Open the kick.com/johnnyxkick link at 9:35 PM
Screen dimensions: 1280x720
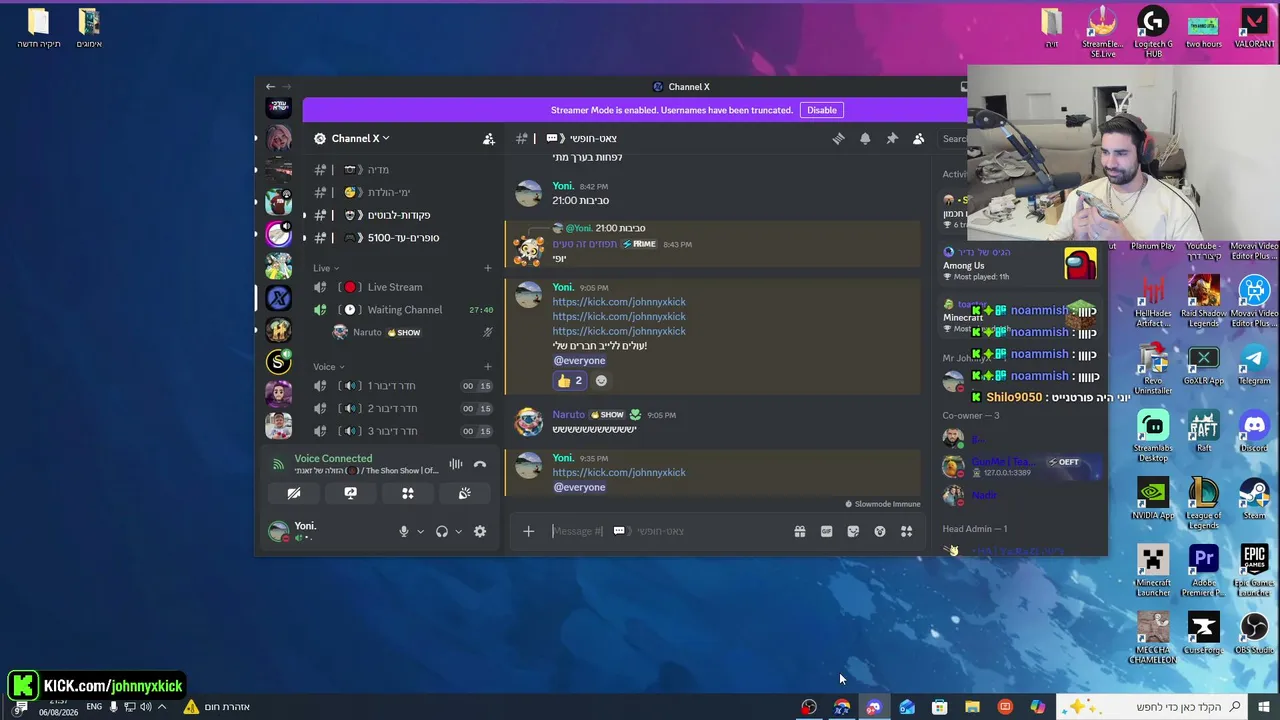tap(619, 472)
